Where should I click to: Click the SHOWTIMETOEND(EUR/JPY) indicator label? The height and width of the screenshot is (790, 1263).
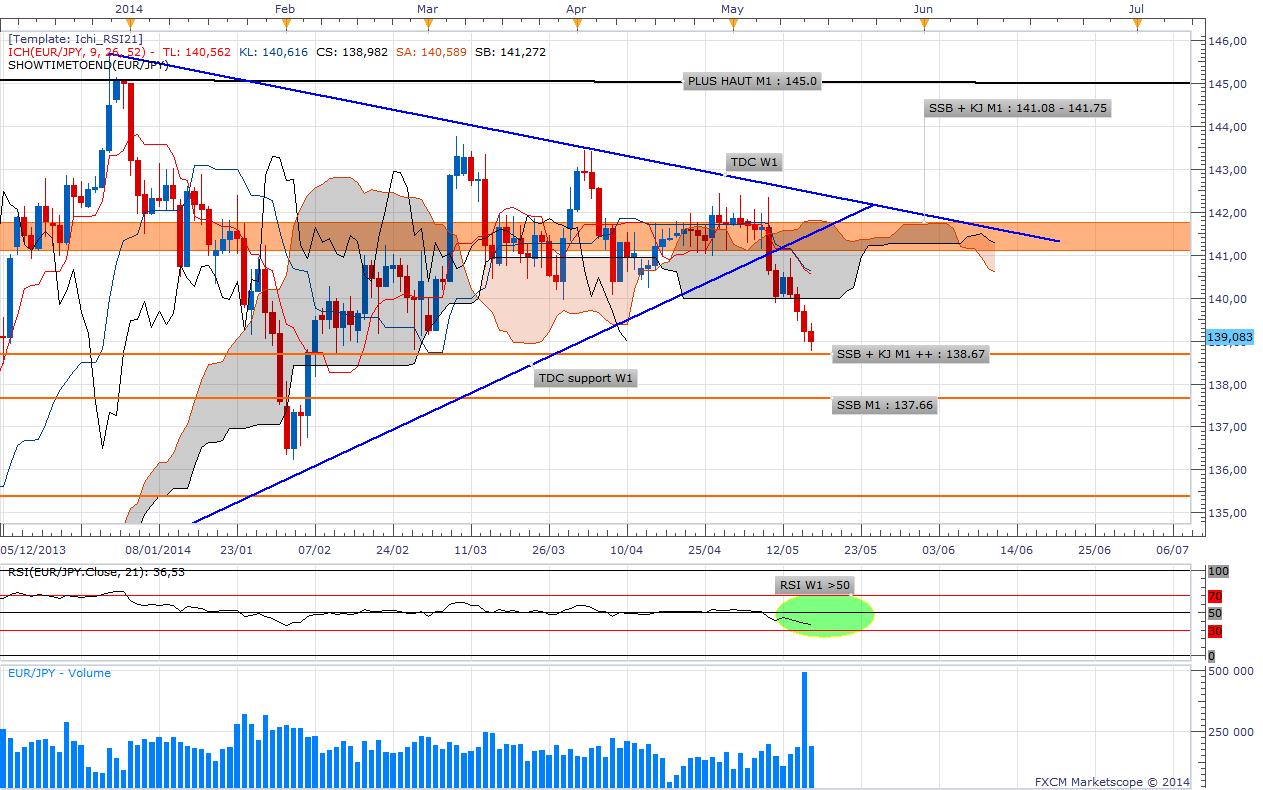pyautogui.click(x=88, y=65)
